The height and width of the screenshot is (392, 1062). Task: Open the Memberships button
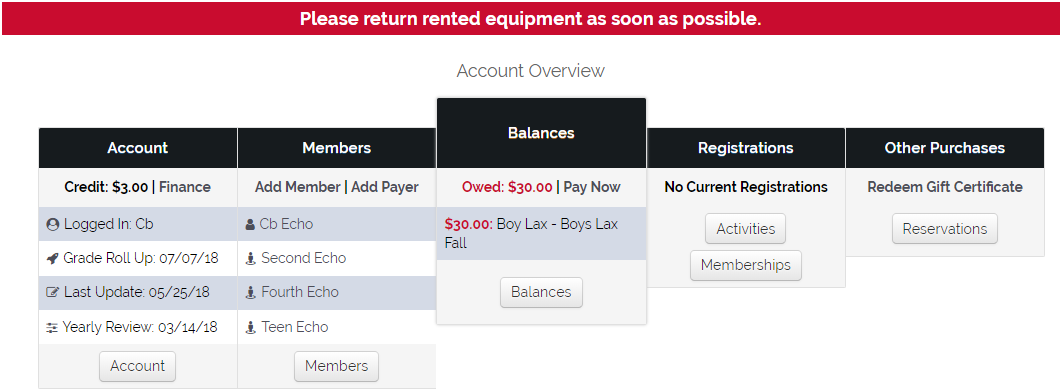tap(746, 265)
